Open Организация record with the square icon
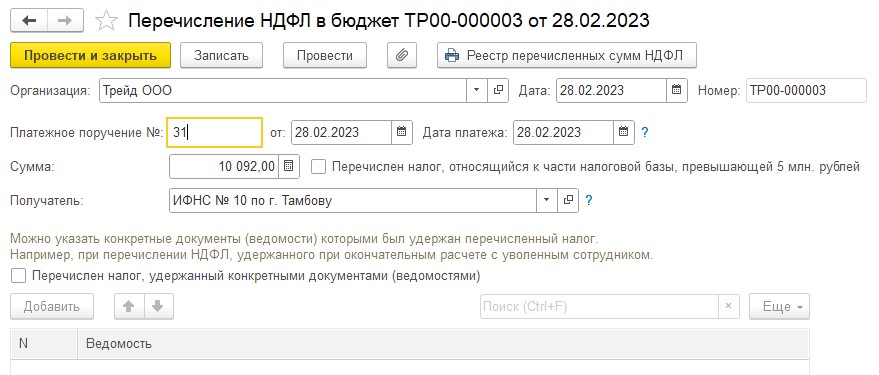 click(498, 90)
